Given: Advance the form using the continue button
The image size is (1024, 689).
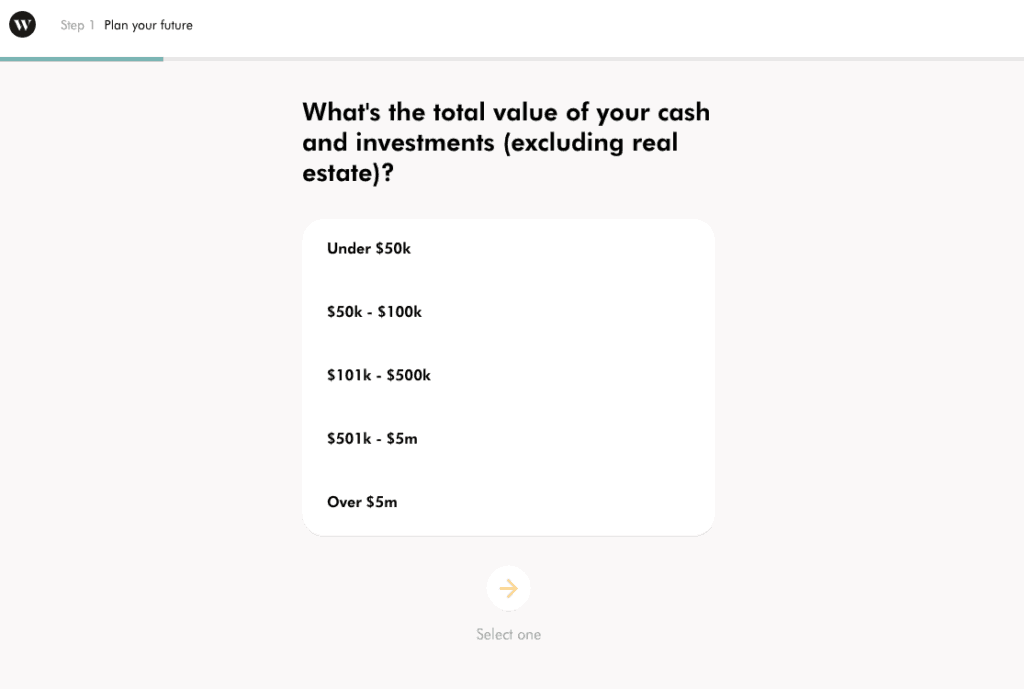Looking at the screenshot, I should pyautogui.click(x=509, y=588).
